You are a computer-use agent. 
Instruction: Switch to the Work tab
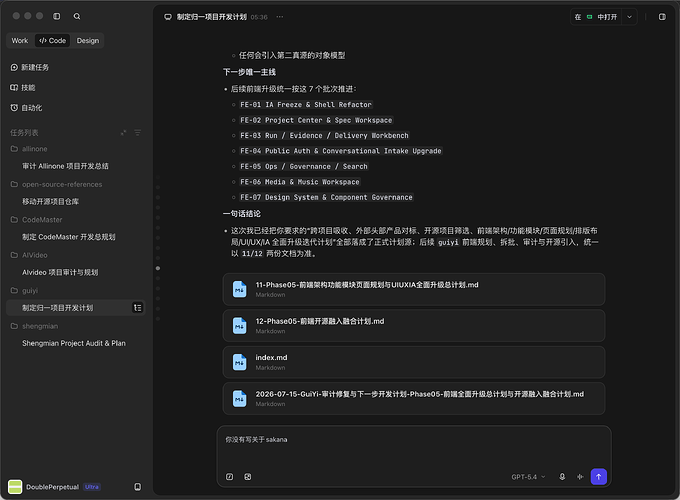(x=20, y=40)
